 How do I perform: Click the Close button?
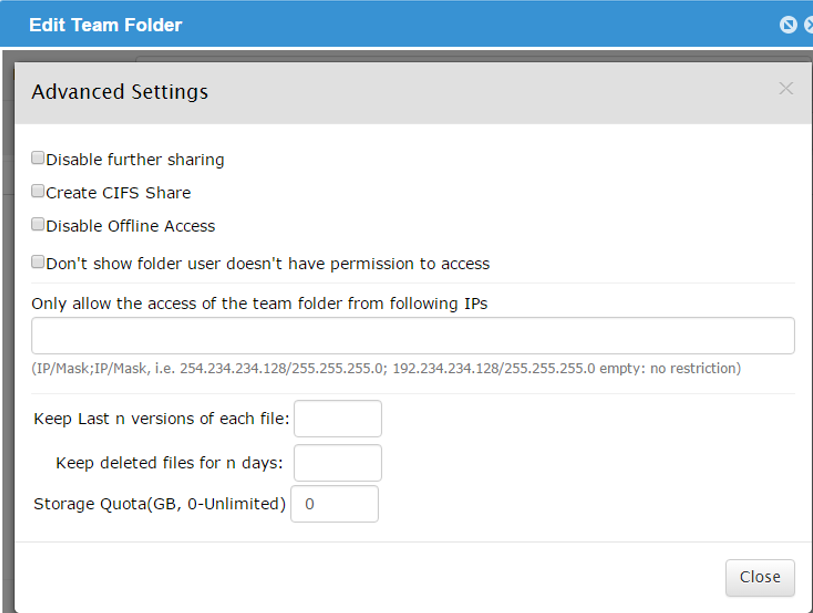point(760,577)
